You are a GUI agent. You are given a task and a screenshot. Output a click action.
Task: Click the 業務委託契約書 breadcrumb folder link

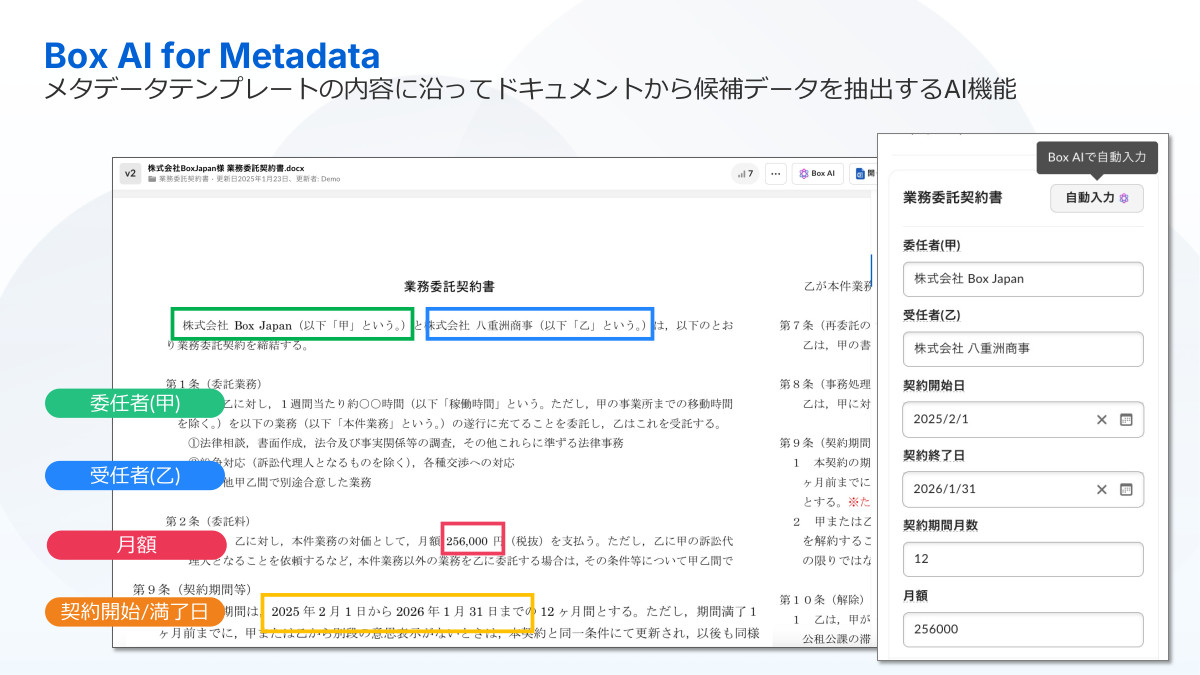click(182, 180)
